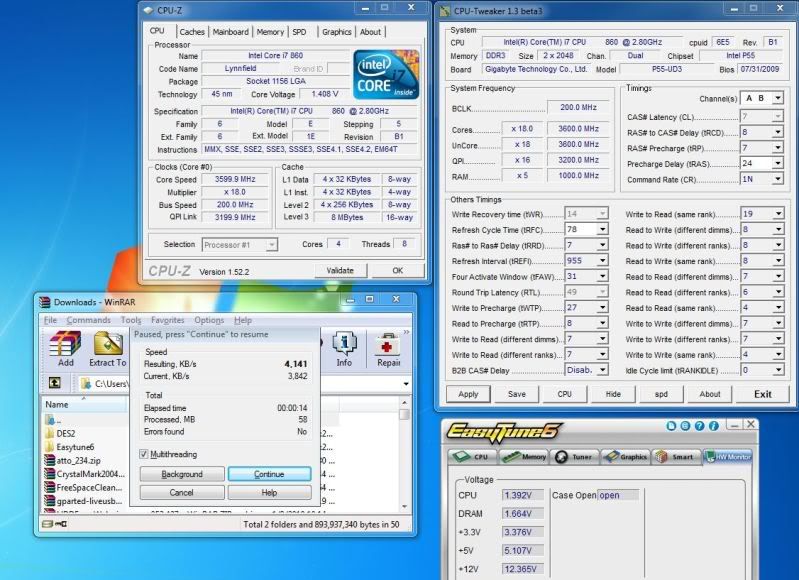This screenshot has width=799, height=580.
Task: Expand the WinRAR toolbar overflow chevron
Action: [x=406, y=332]
